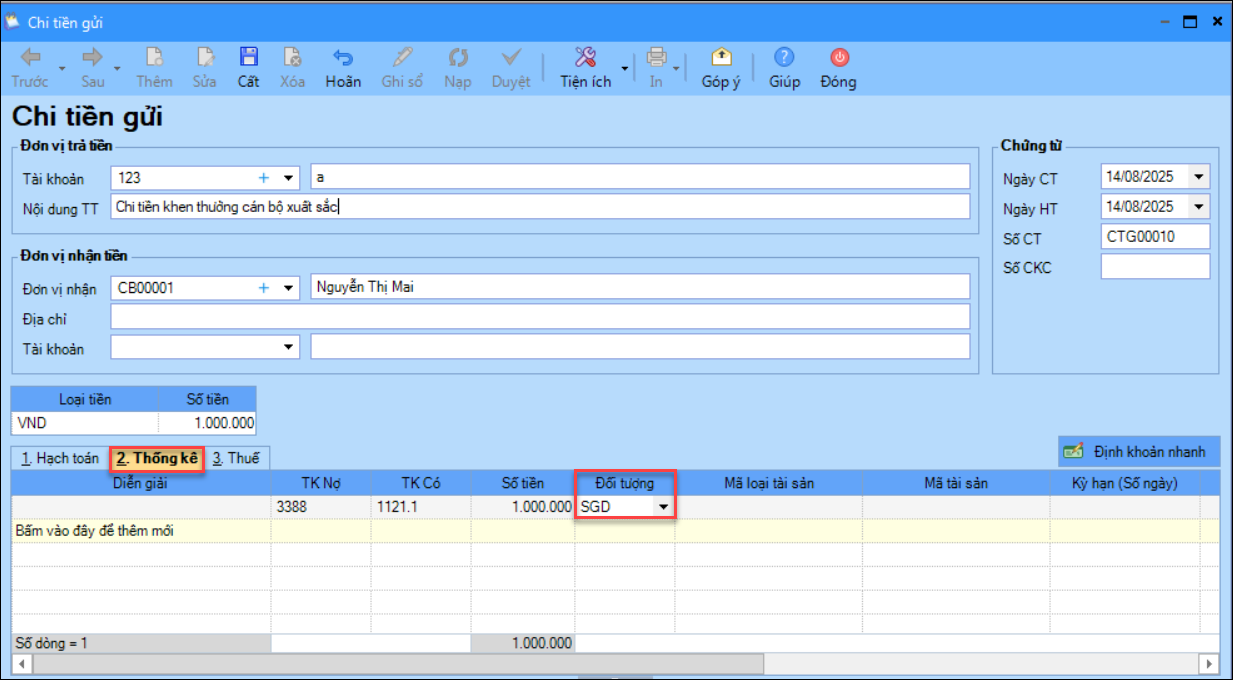Switch to the 1. Hạch toán tab
1233x680 pixels.
60,459
